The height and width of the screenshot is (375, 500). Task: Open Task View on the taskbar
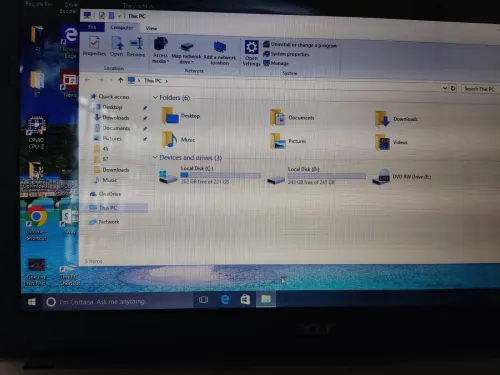(x=203, y=300)
